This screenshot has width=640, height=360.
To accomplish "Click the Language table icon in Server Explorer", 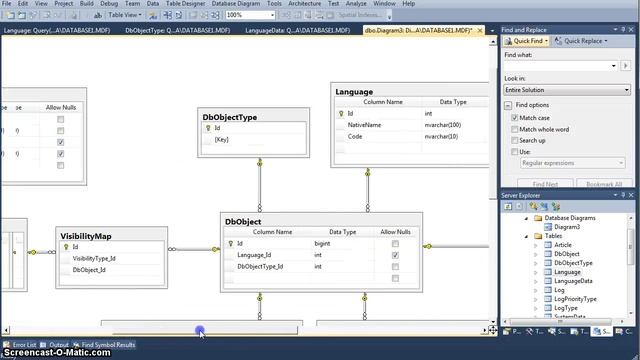I will point(548,272).
